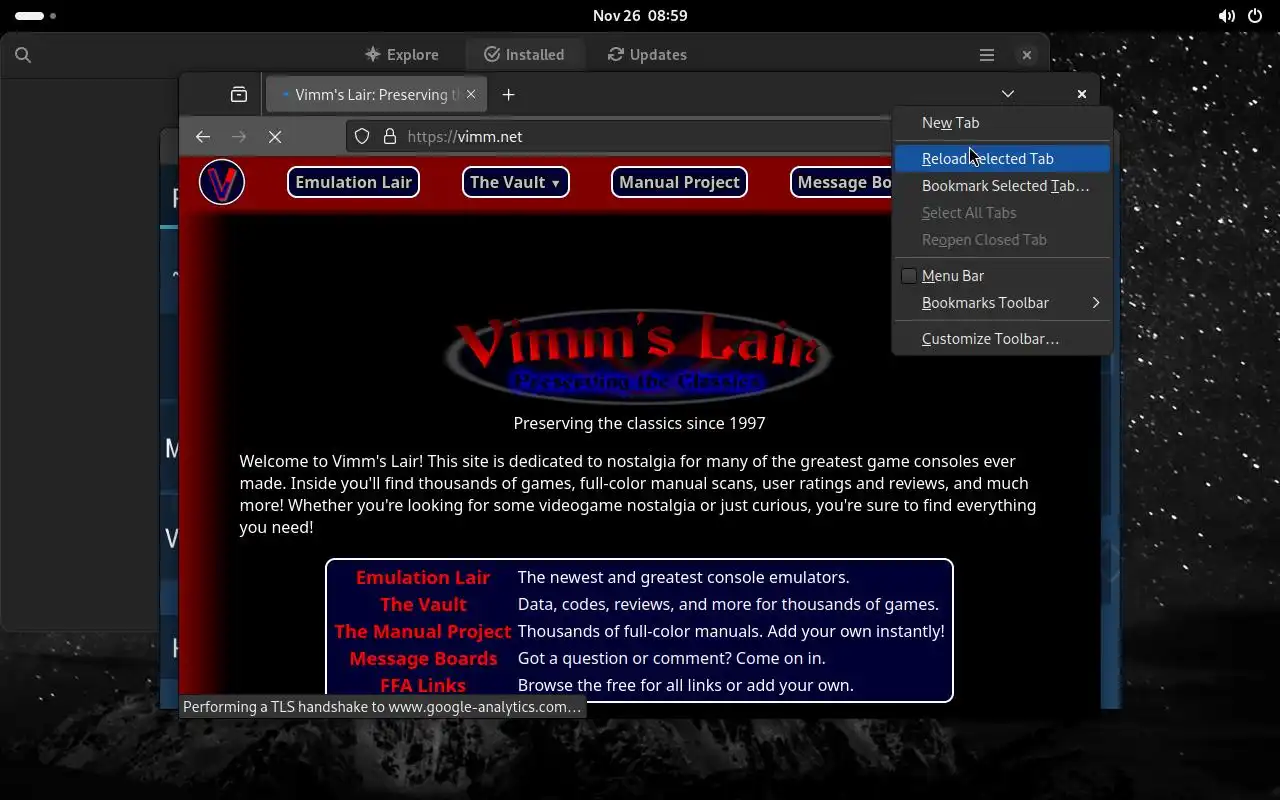Choose Reload Selected Tab

[x=1002, y=159]
